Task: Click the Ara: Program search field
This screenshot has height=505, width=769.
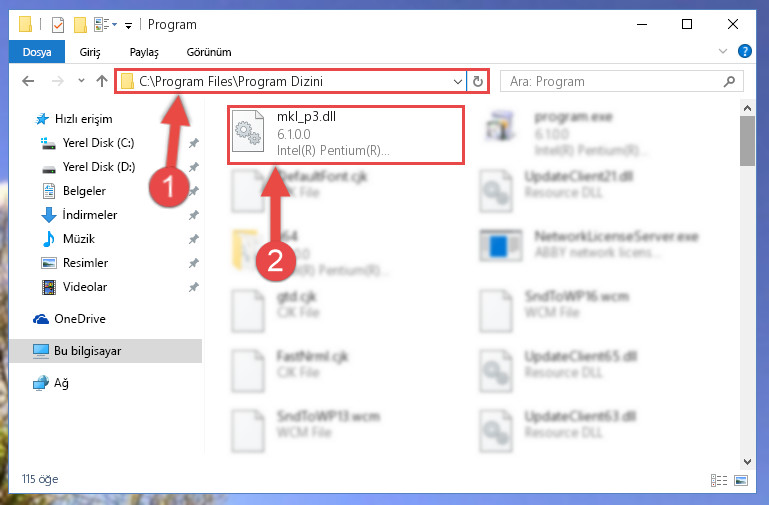Action: (613, 81)
